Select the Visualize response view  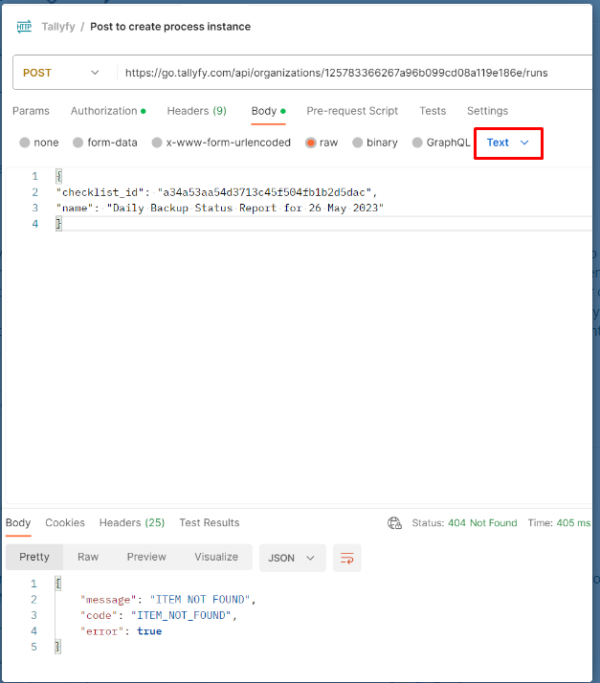tap(216, 557)
